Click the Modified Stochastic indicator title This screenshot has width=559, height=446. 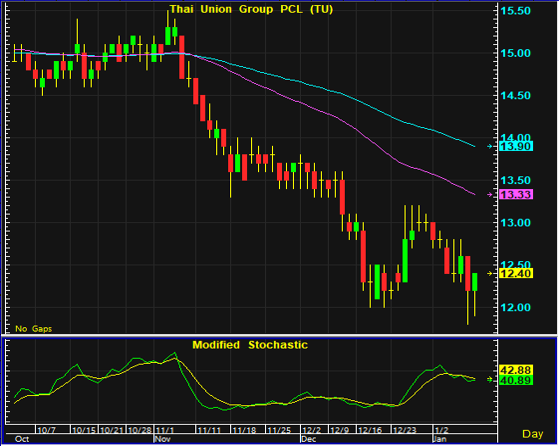(x=250, y=345)
